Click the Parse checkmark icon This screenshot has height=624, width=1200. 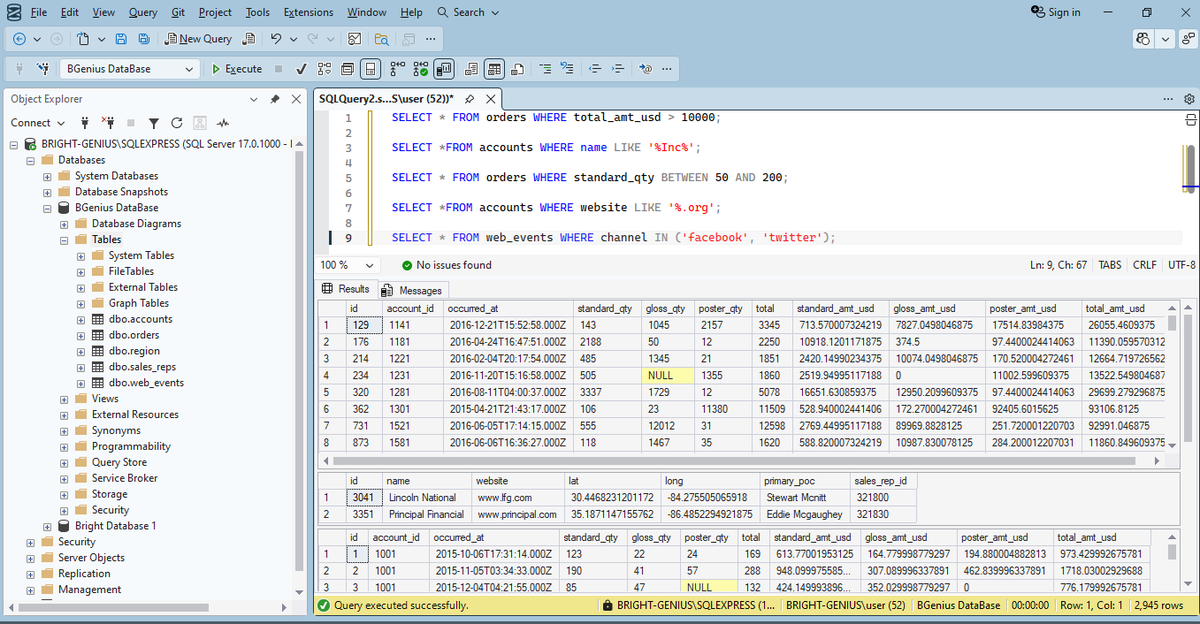pyautogui.click(x=301, y=69)
